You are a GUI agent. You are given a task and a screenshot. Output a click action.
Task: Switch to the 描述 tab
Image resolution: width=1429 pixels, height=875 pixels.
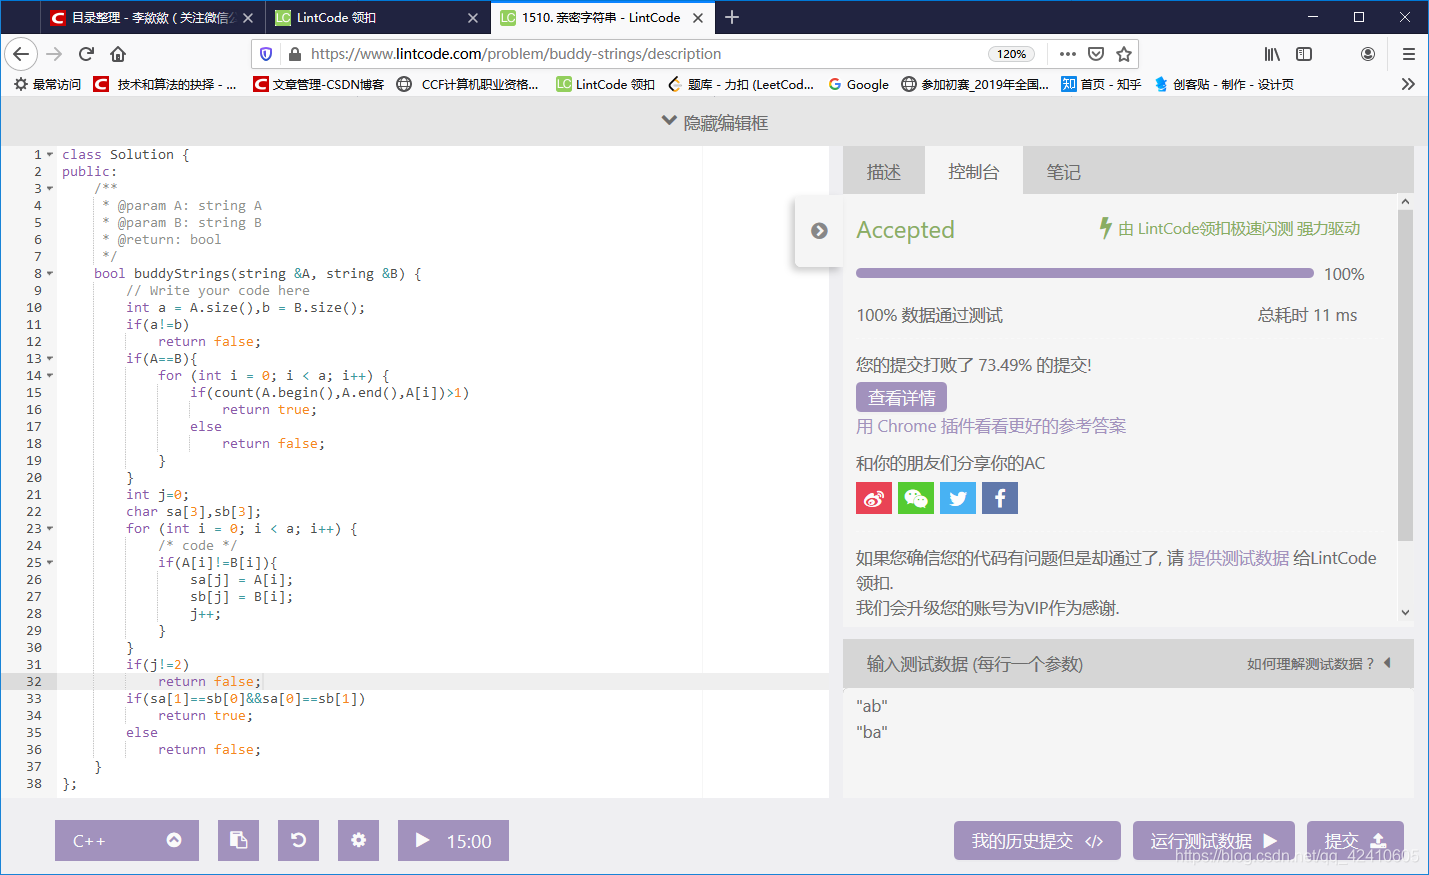click(883, 171)
